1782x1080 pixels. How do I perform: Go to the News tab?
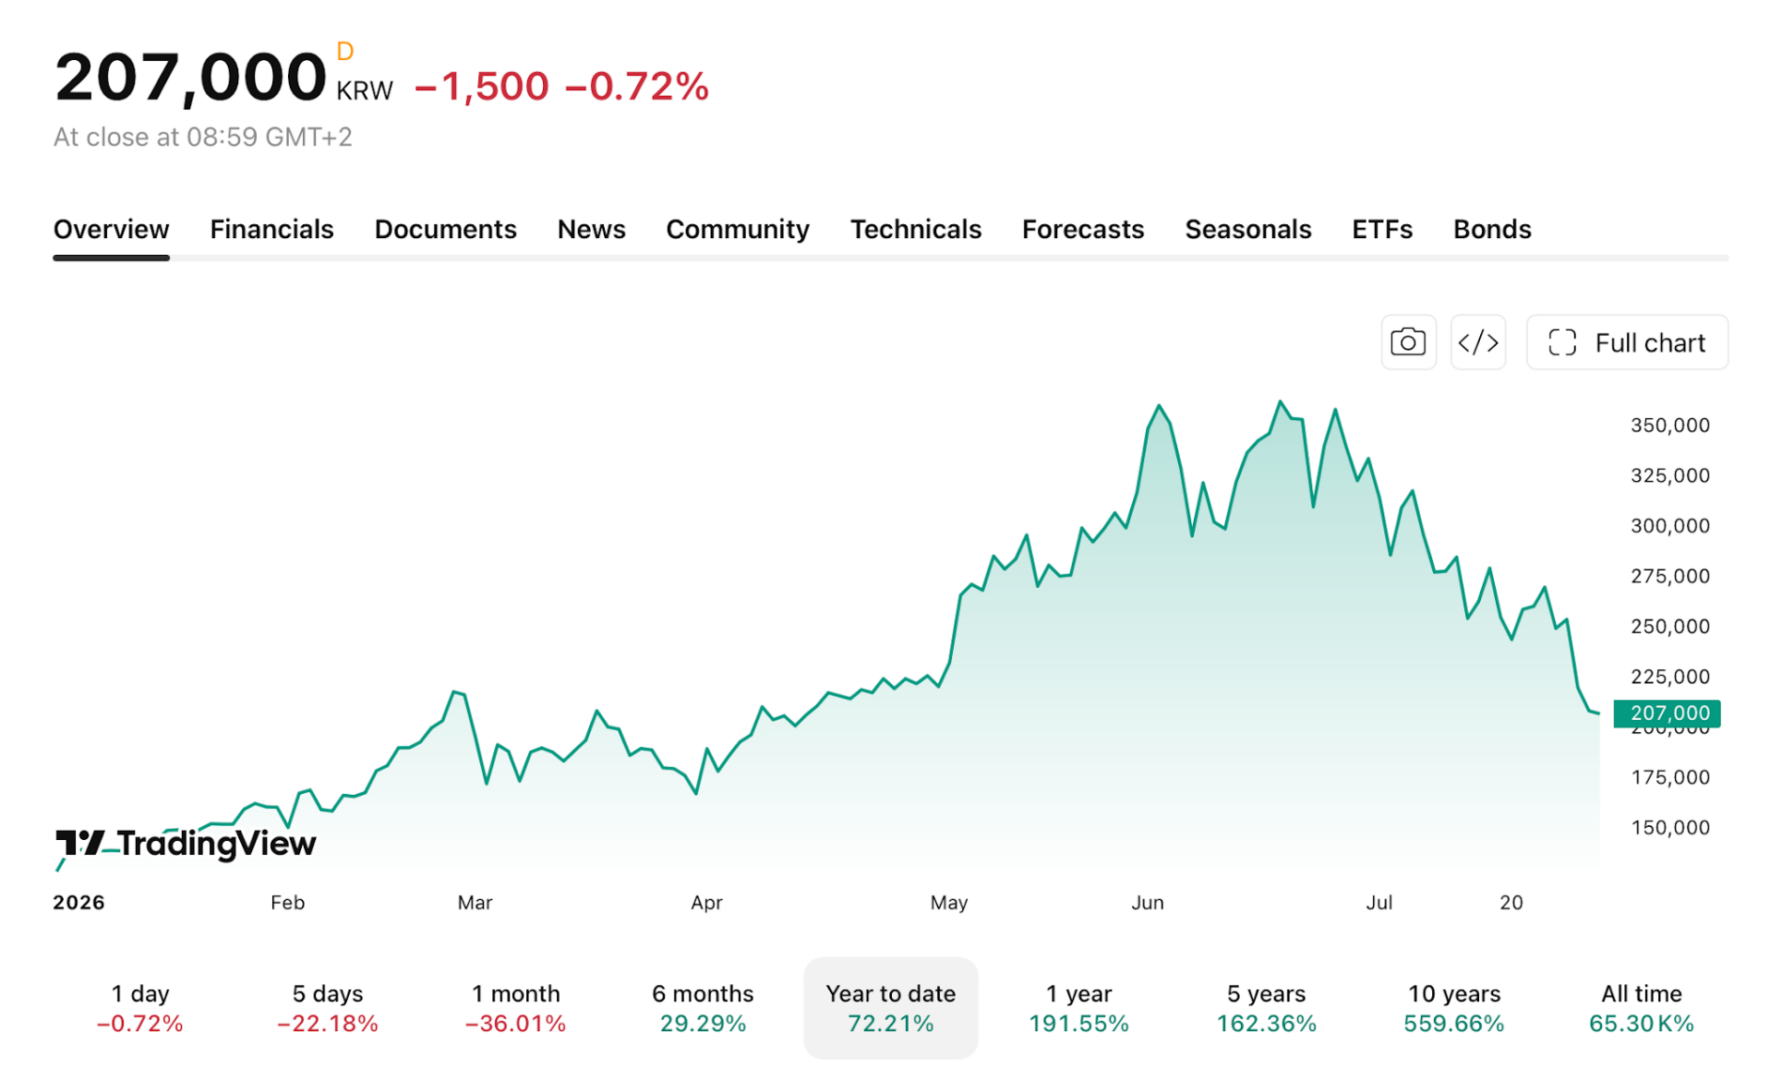(591, 230)
